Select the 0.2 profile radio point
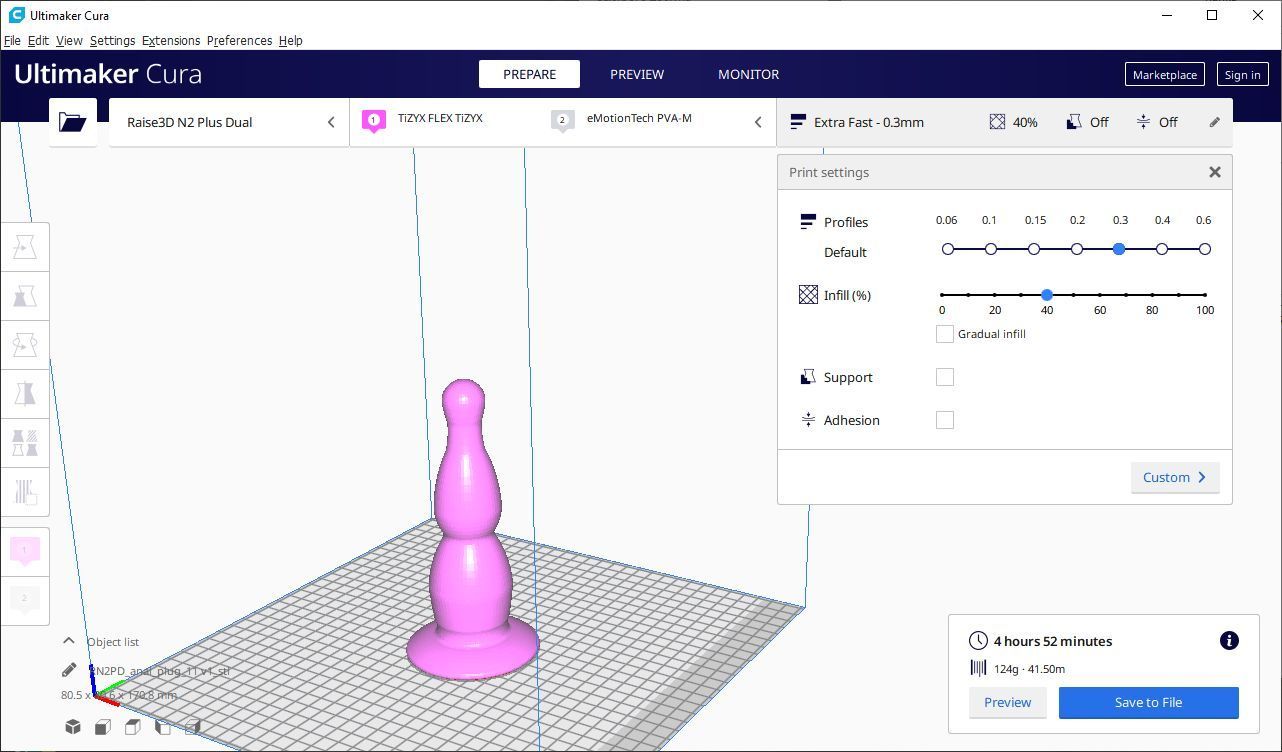The width and height of the screenshot is (1282, 752). coord(1077,249)
